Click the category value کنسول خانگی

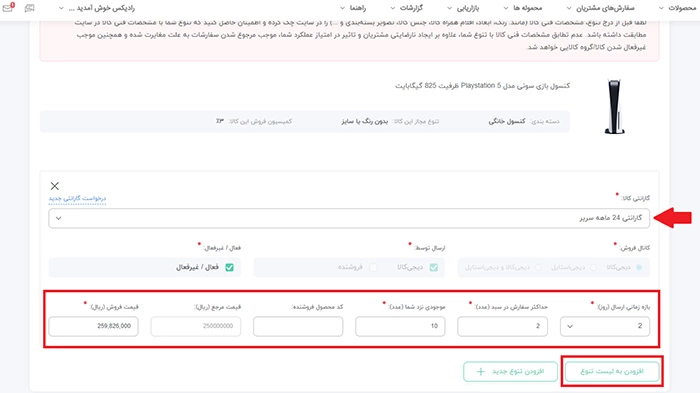coord(507,121)
